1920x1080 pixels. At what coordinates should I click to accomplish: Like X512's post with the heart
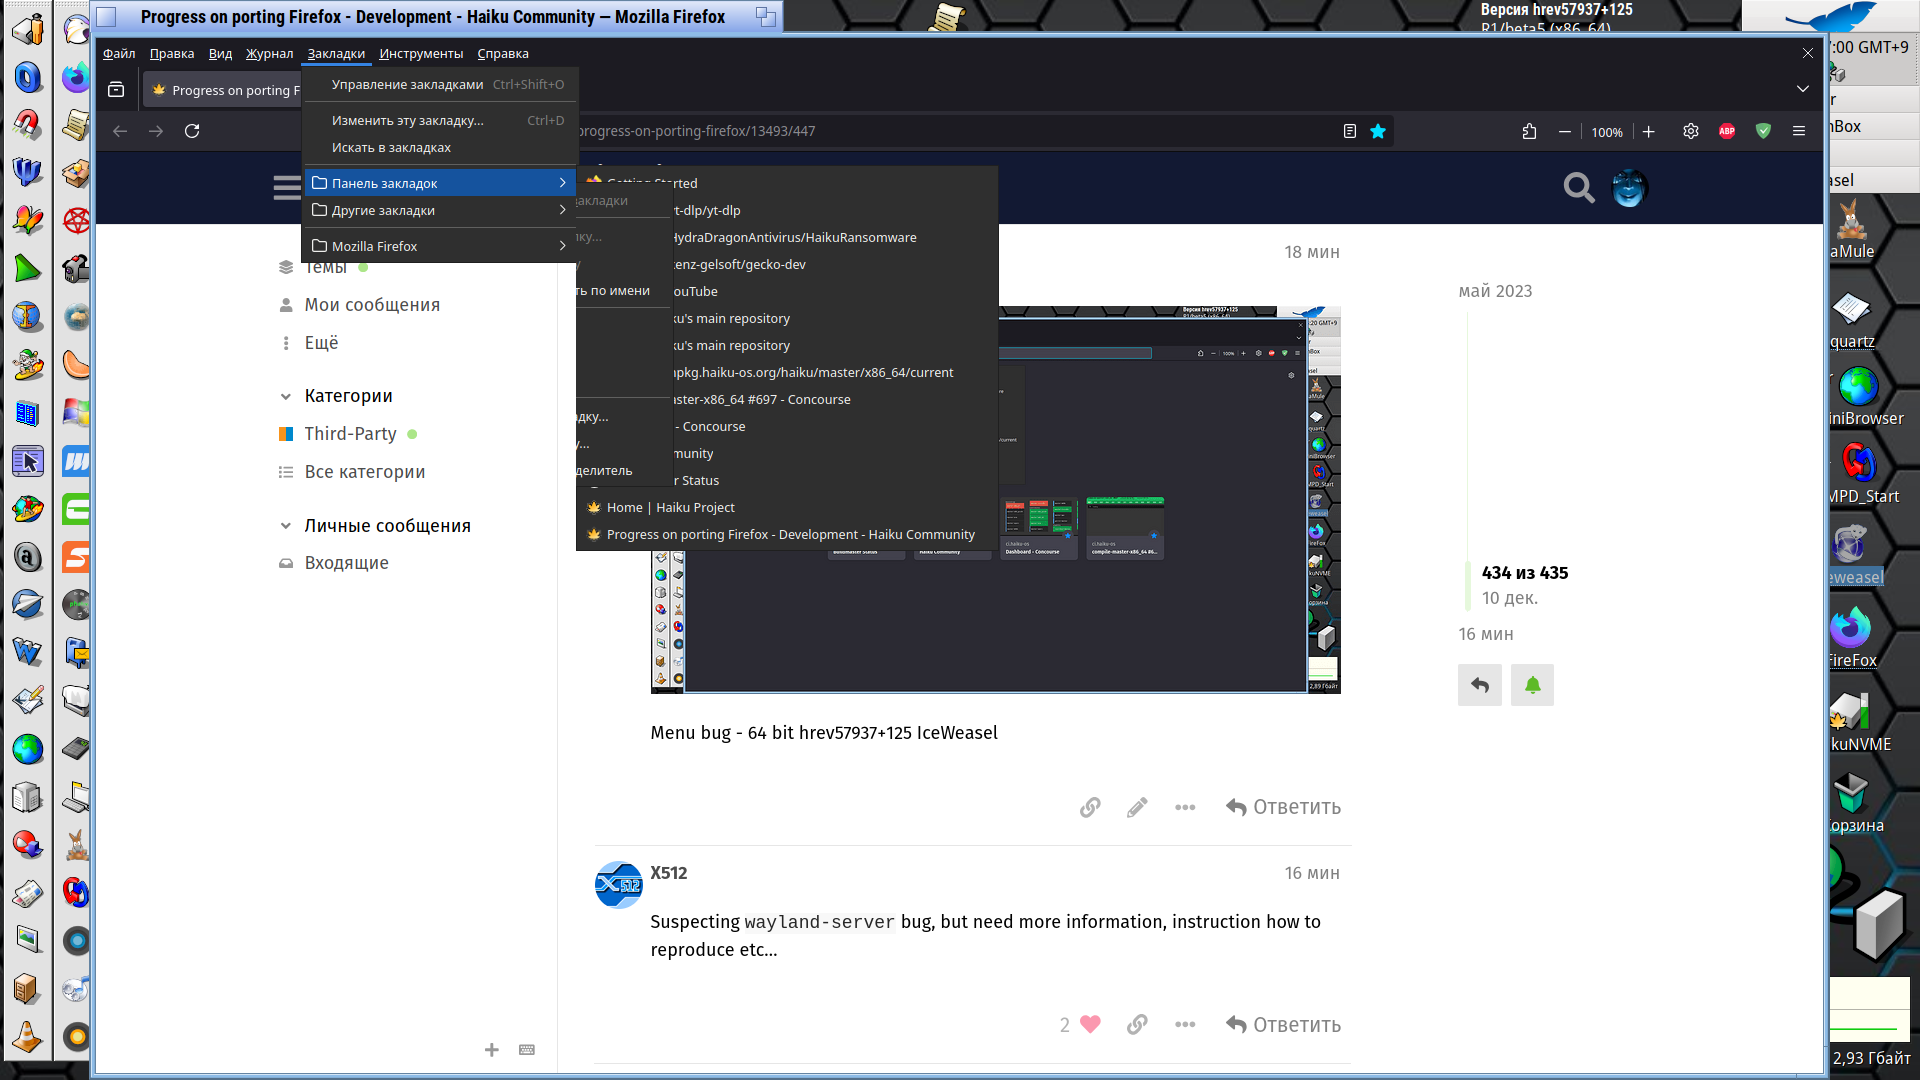point(1091,1024)
